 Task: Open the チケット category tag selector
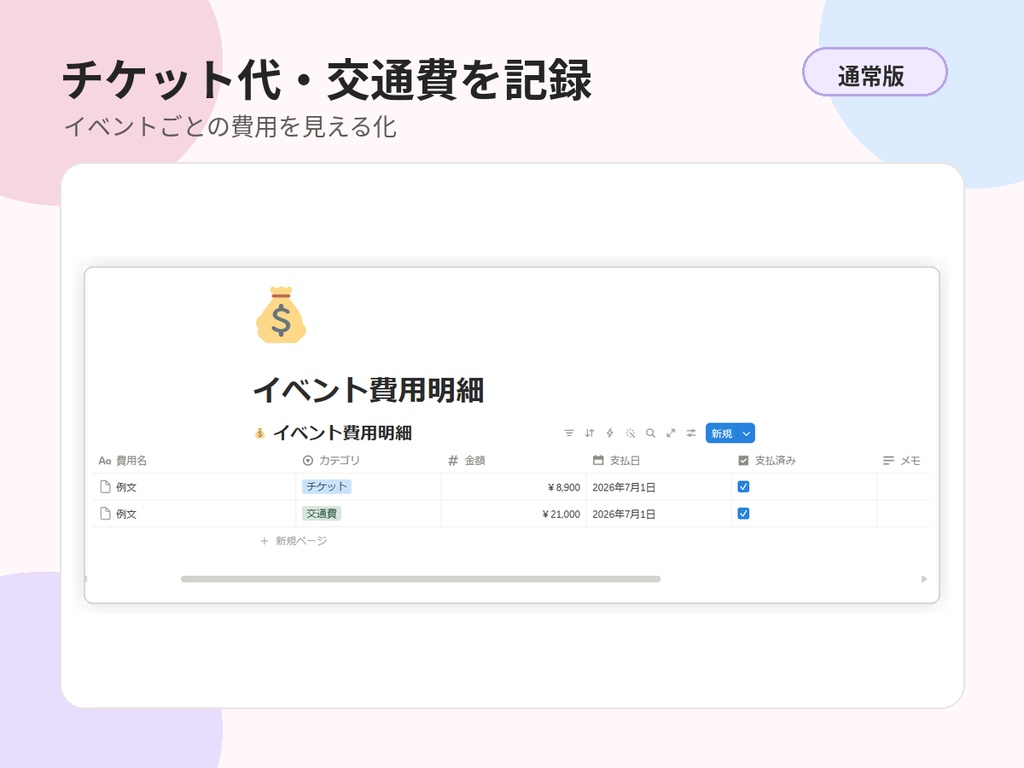tap(327, 487)
